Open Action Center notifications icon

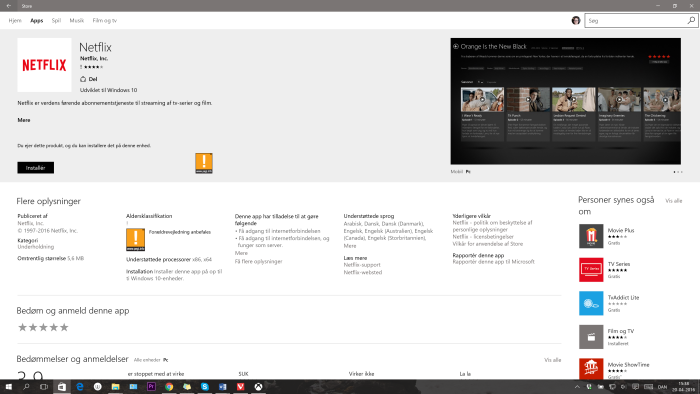point(635,387)
